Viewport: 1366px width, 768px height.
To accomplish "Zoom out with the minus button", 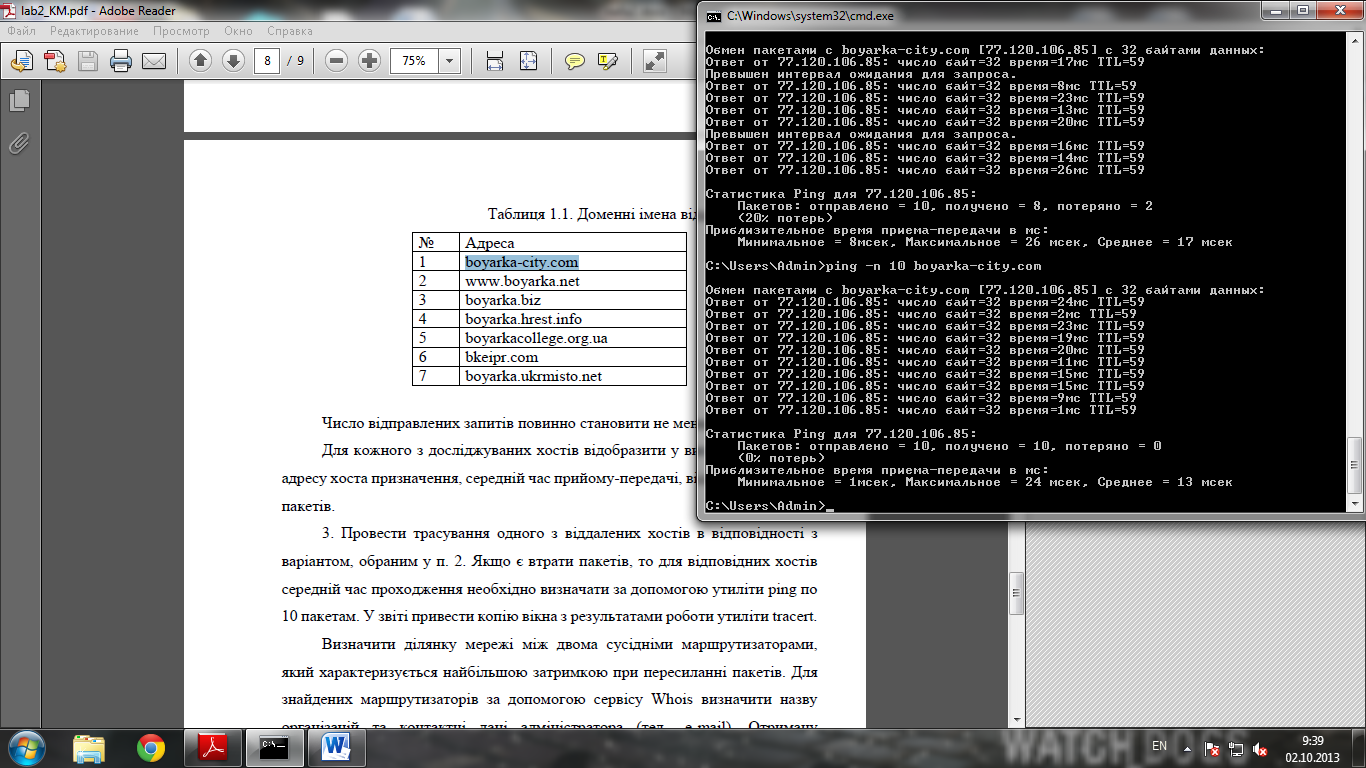I will pyautogui.click(x=337, y=61).
